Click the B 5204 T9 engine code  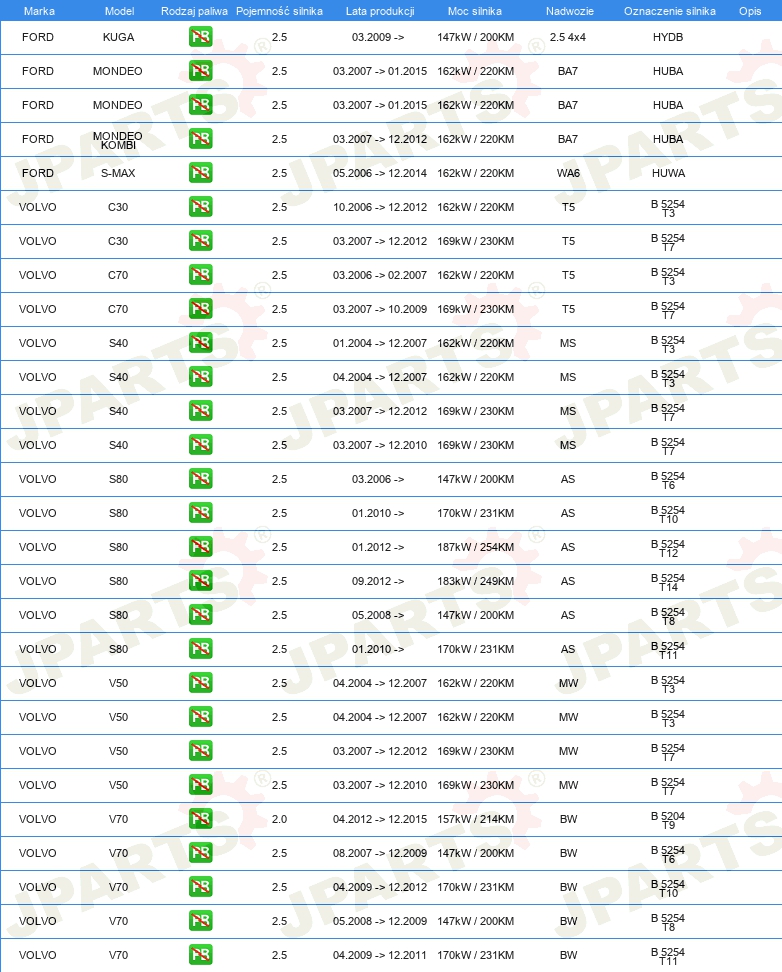coord(668,820)
